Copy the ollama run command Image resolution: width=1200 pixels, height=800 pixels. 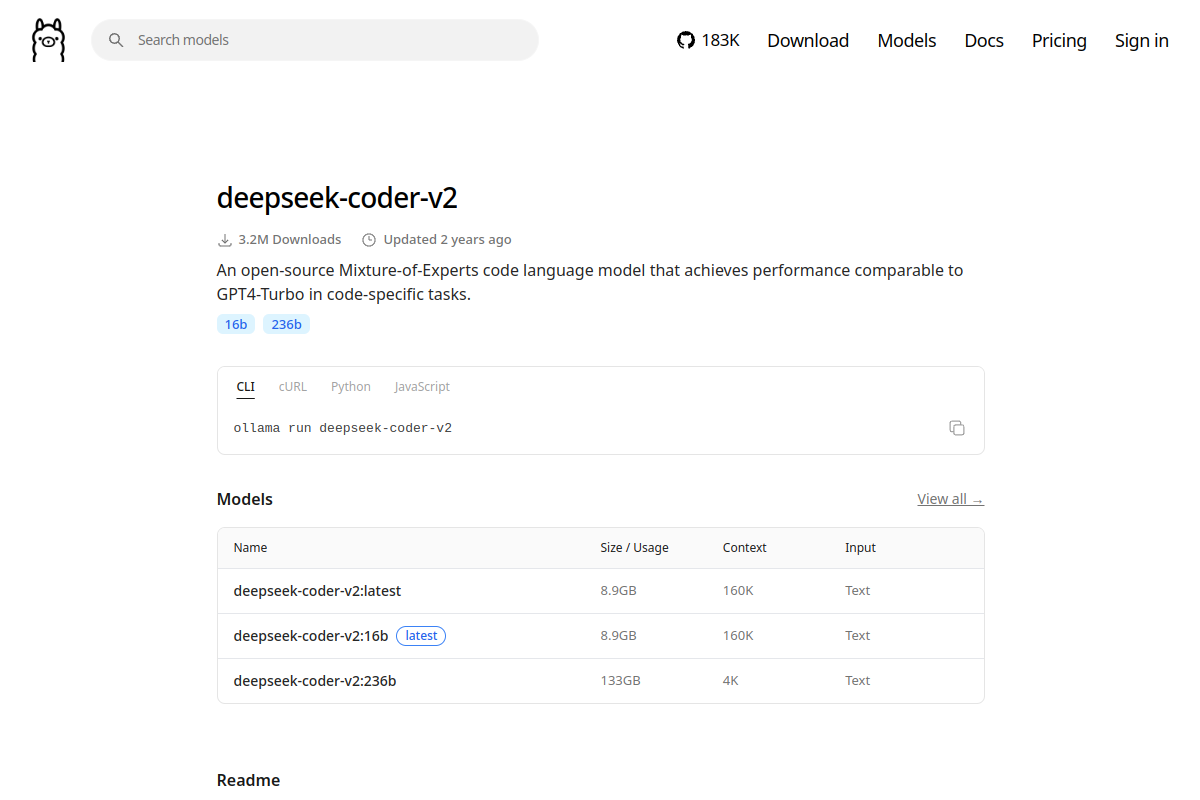957,428
